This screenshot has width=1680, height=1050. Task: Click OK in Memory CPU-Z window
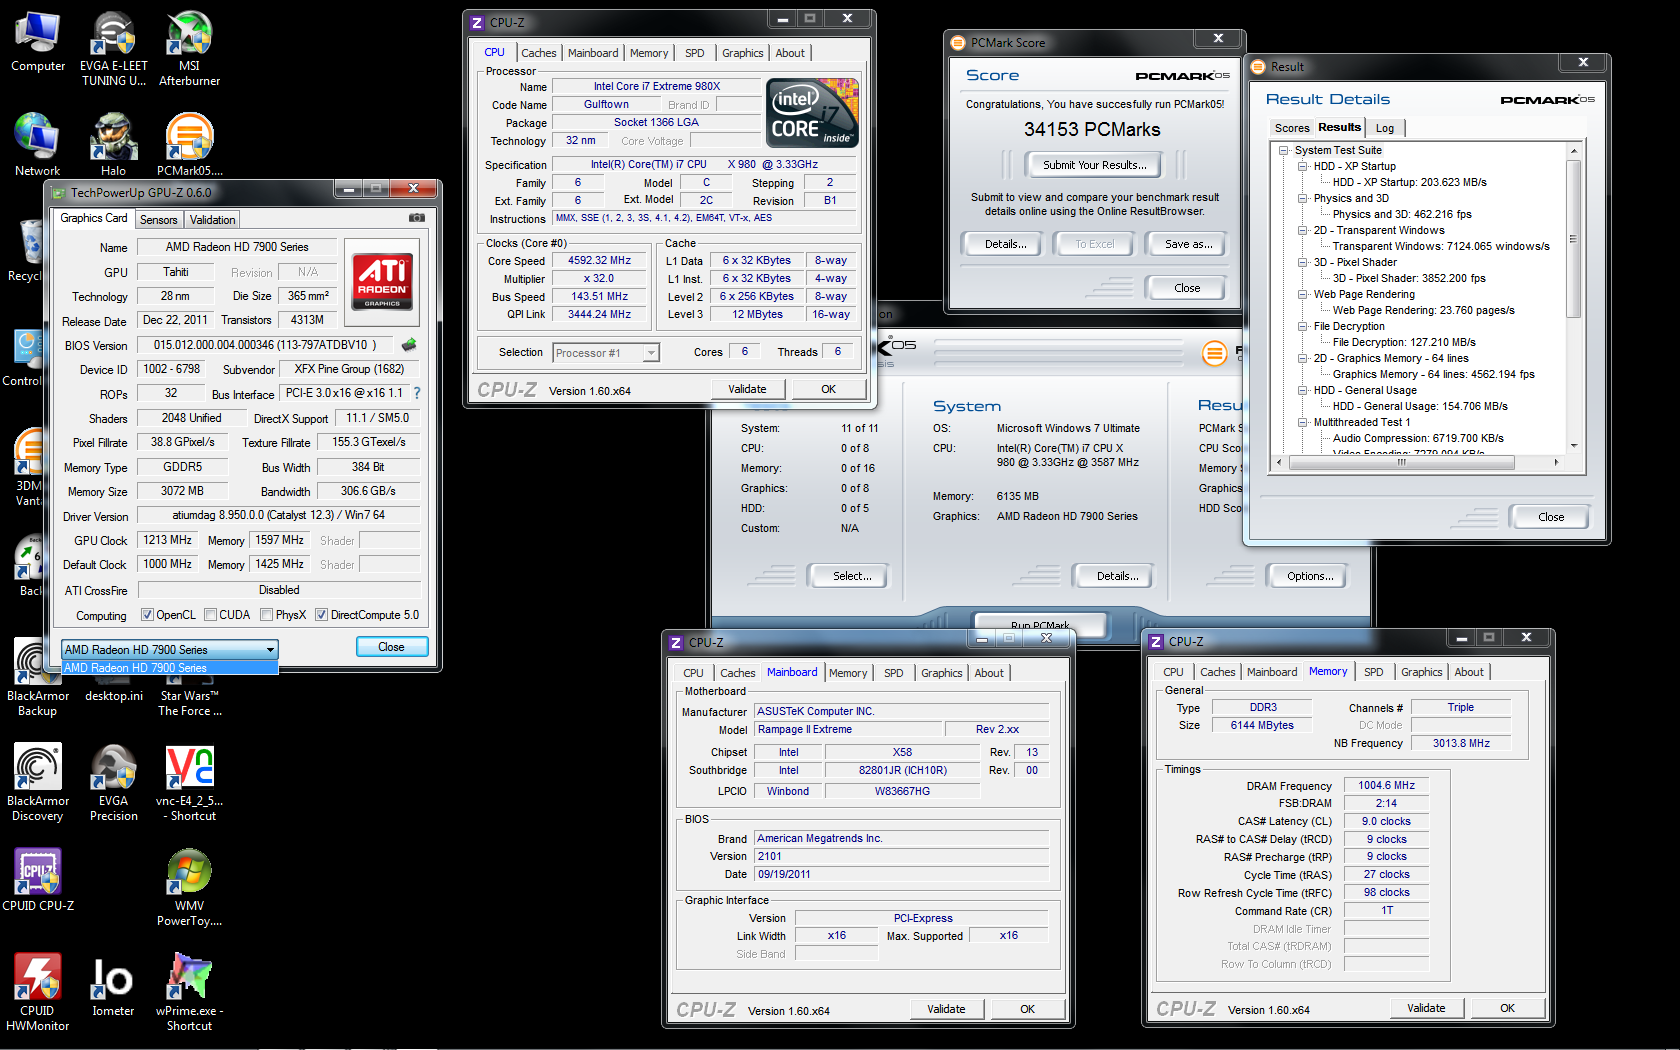click(x=1507, y=1008)
